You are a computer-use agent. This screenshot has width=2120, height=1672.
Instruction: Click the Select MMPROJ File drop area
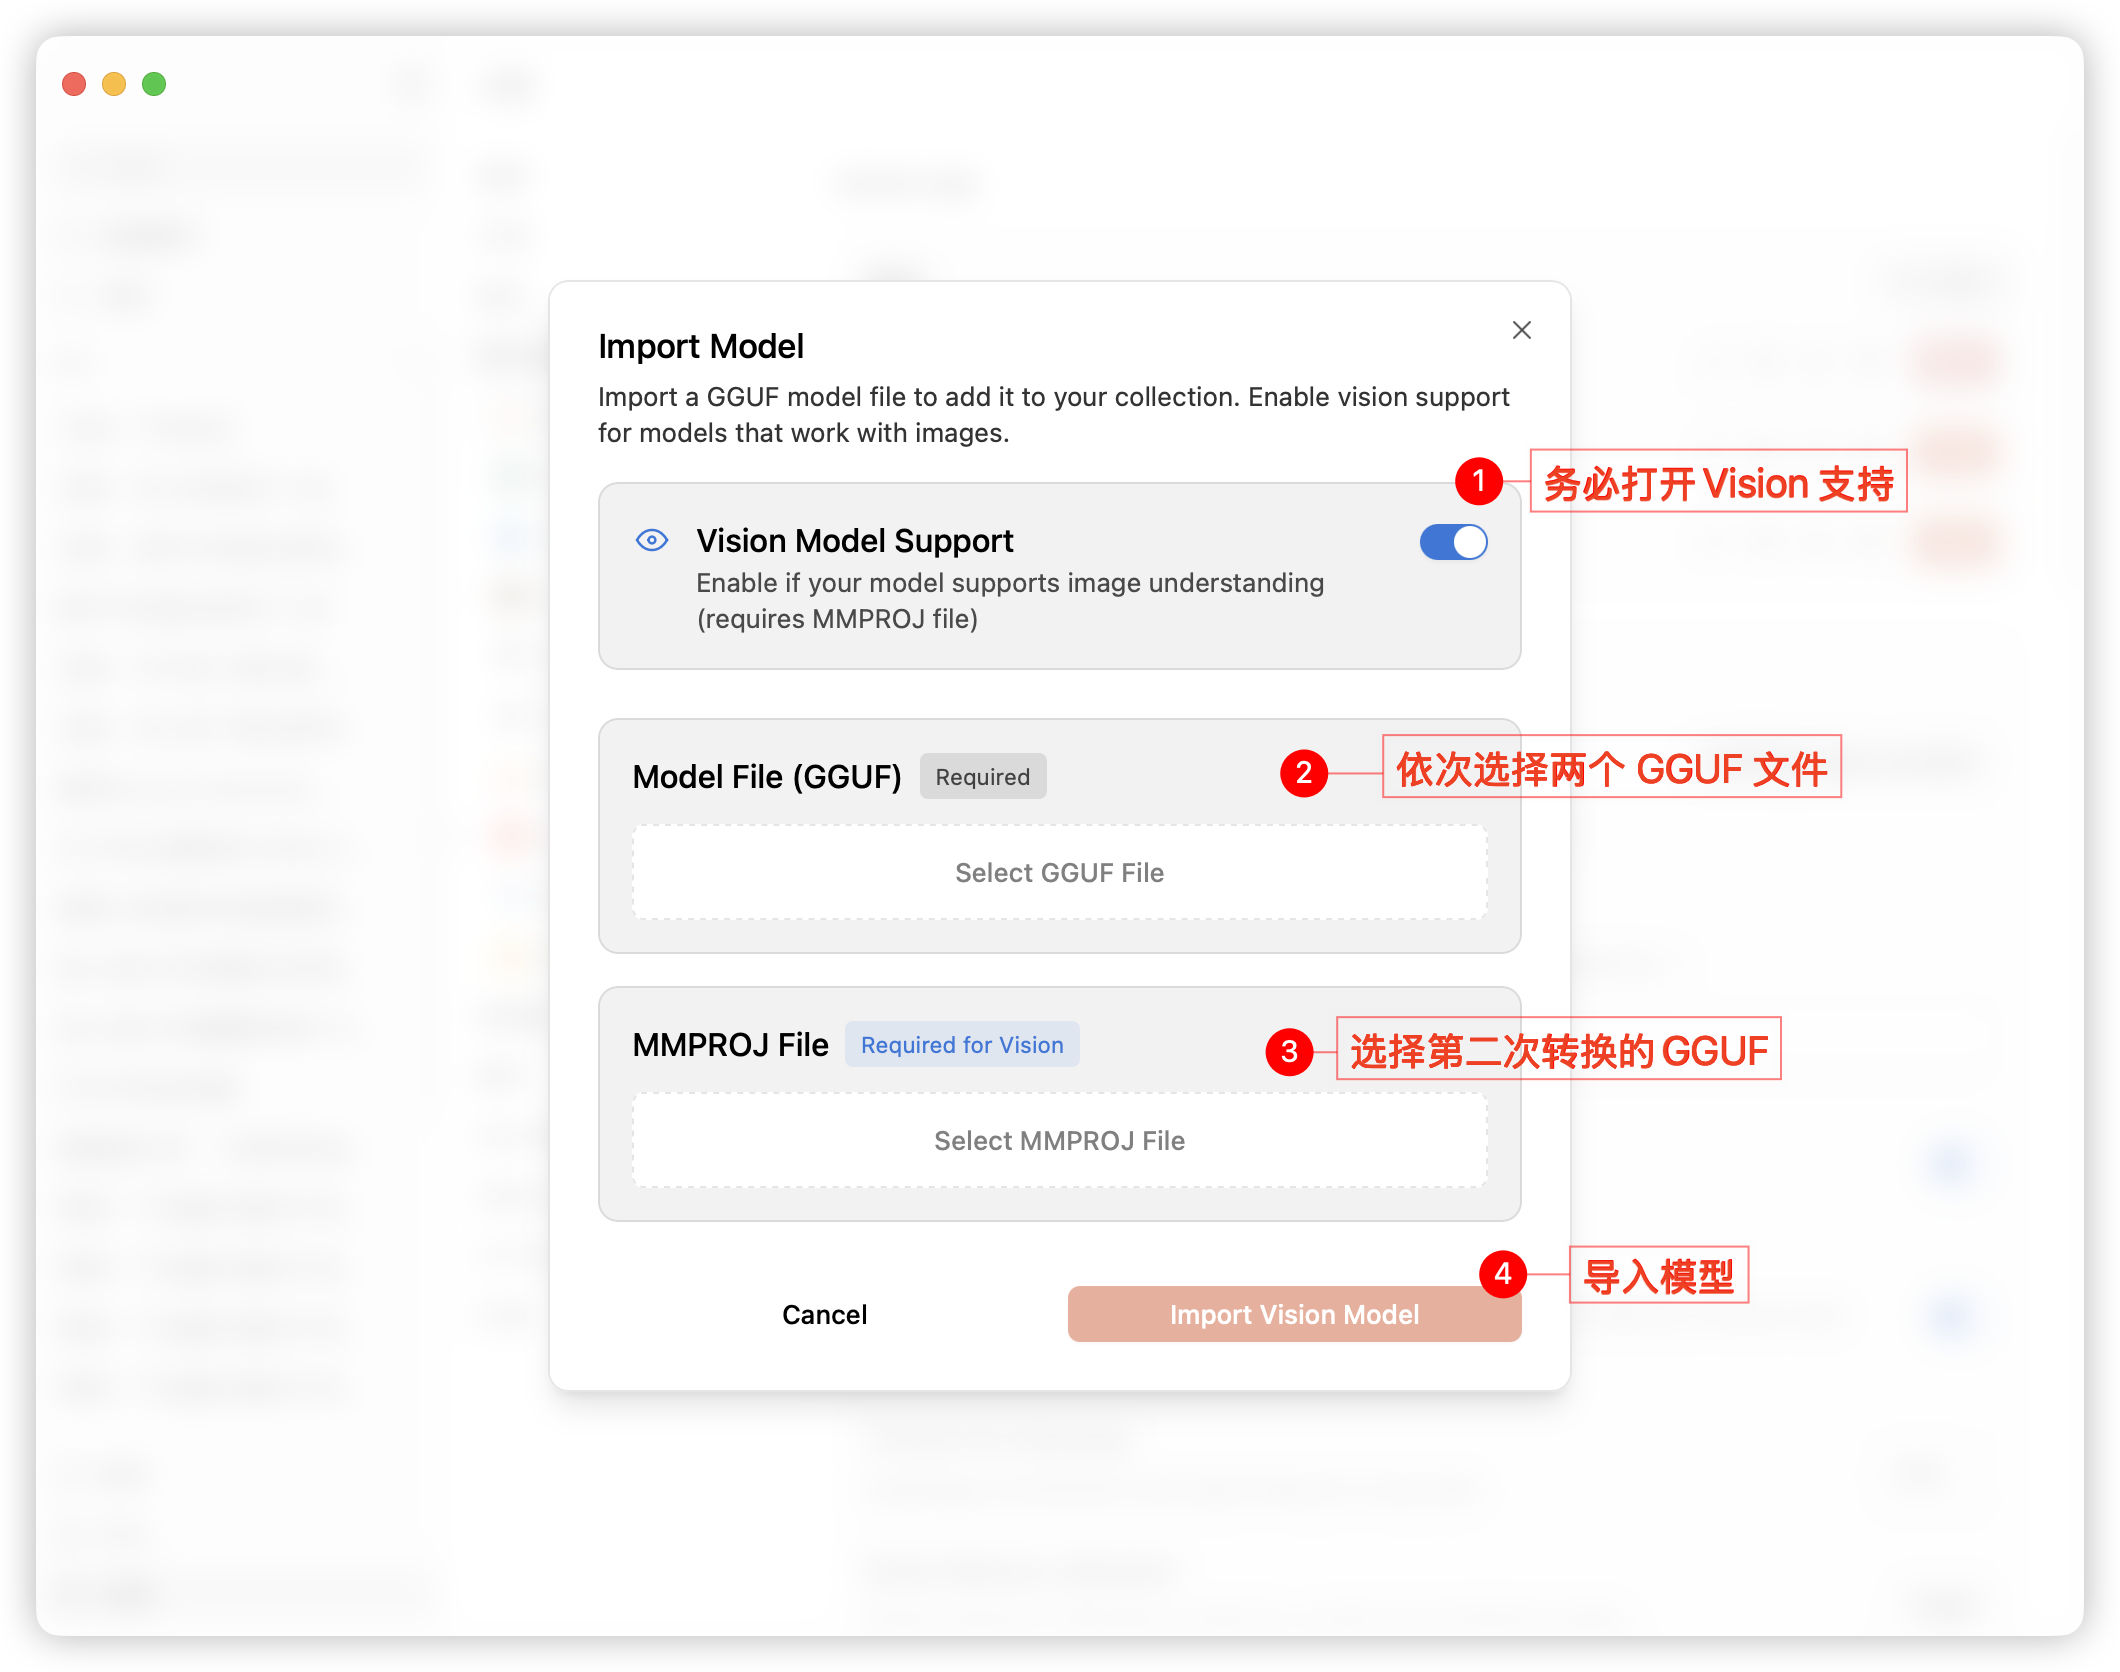point(1059,1140)
